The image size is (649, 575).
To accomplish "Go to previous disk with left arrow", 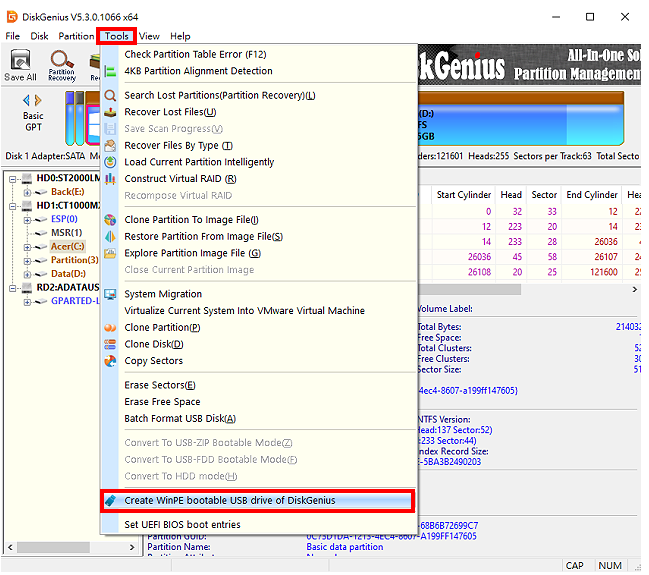I will point(26,100).
